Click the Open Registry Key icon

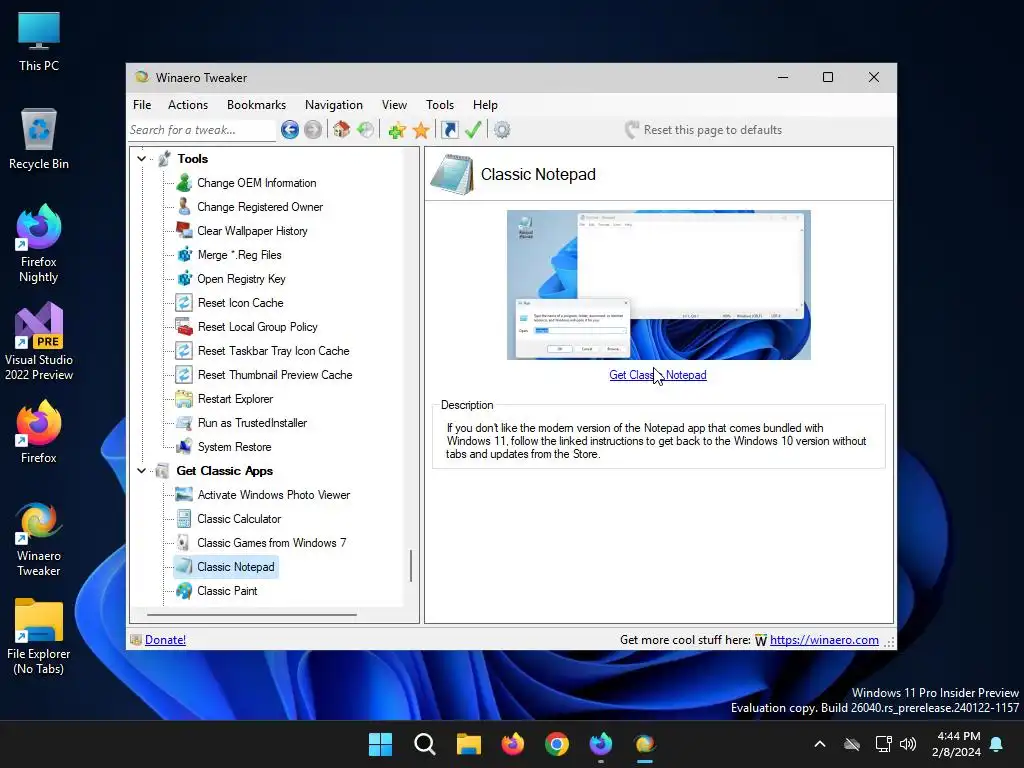pos(184,279)
